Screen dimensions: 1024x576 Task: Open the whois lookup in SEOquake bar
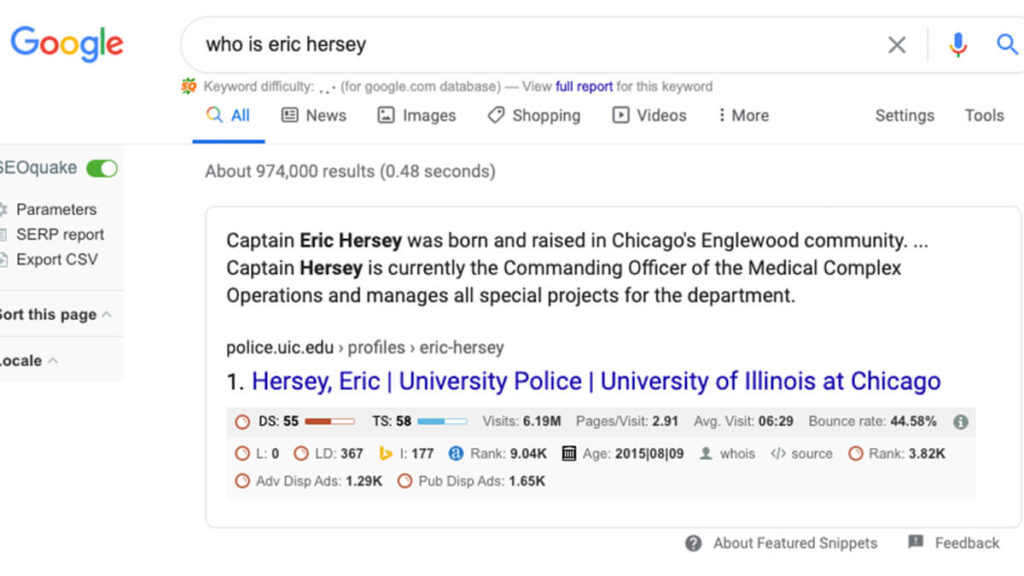(728, 453)
